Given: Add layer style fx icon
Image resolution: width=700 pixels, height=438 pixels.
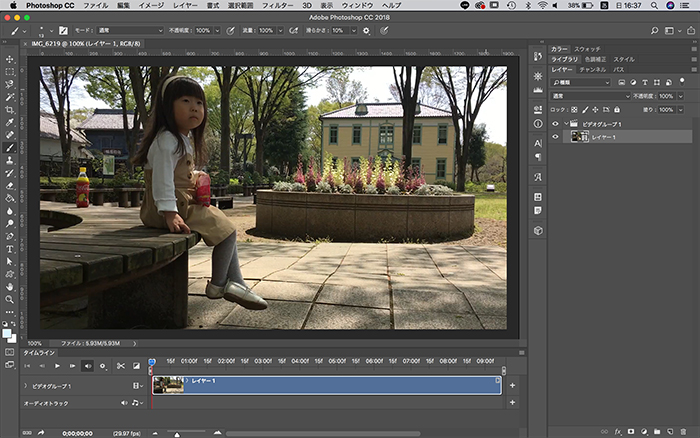Looking at the screenshot, I should (618, 432).
